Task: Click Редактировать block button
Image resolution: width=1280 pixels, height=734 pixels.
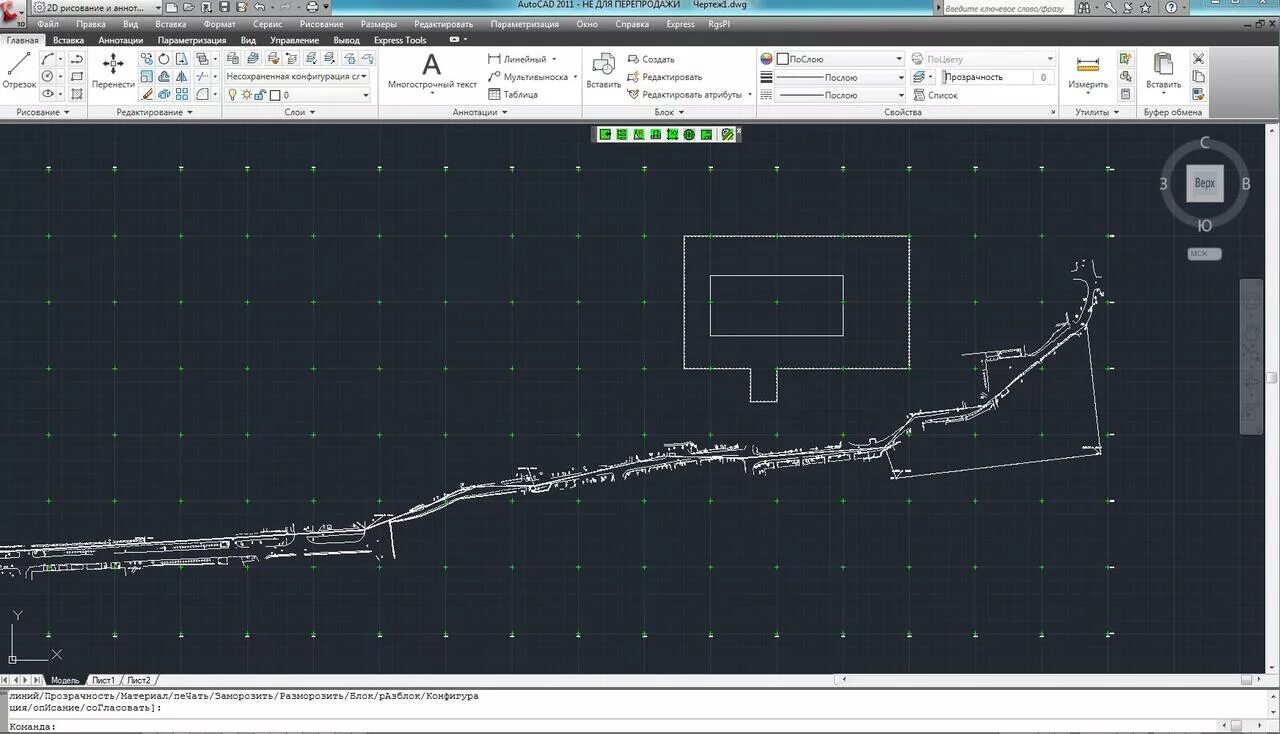Action: tap(664, 77)
